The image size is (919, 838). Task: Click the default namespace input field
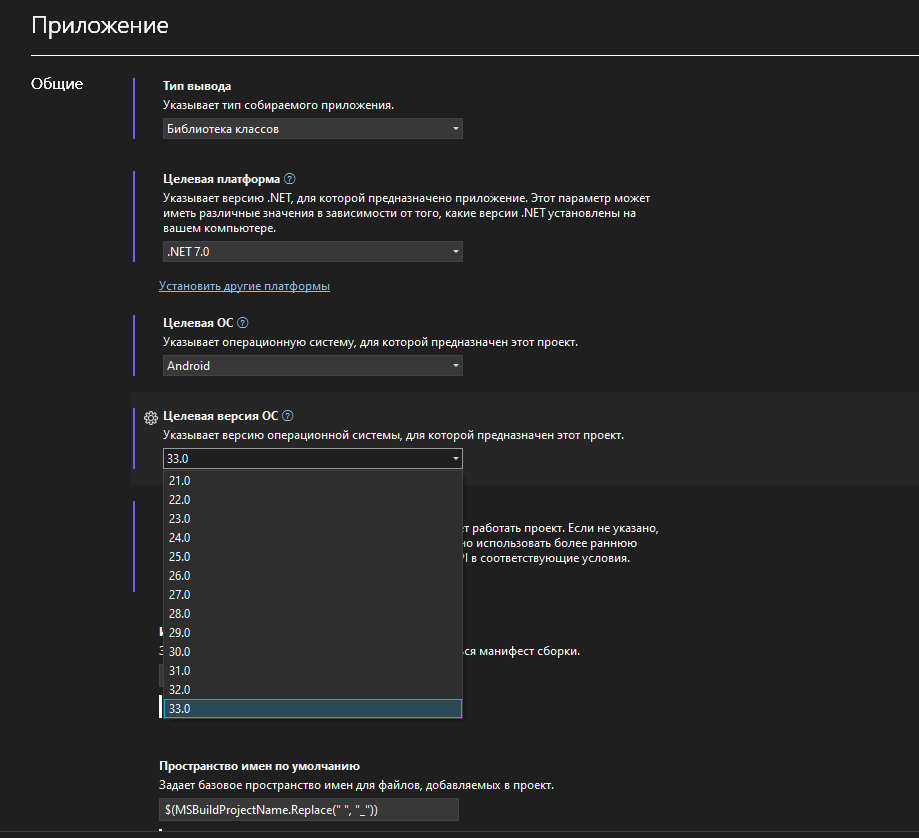310,809
